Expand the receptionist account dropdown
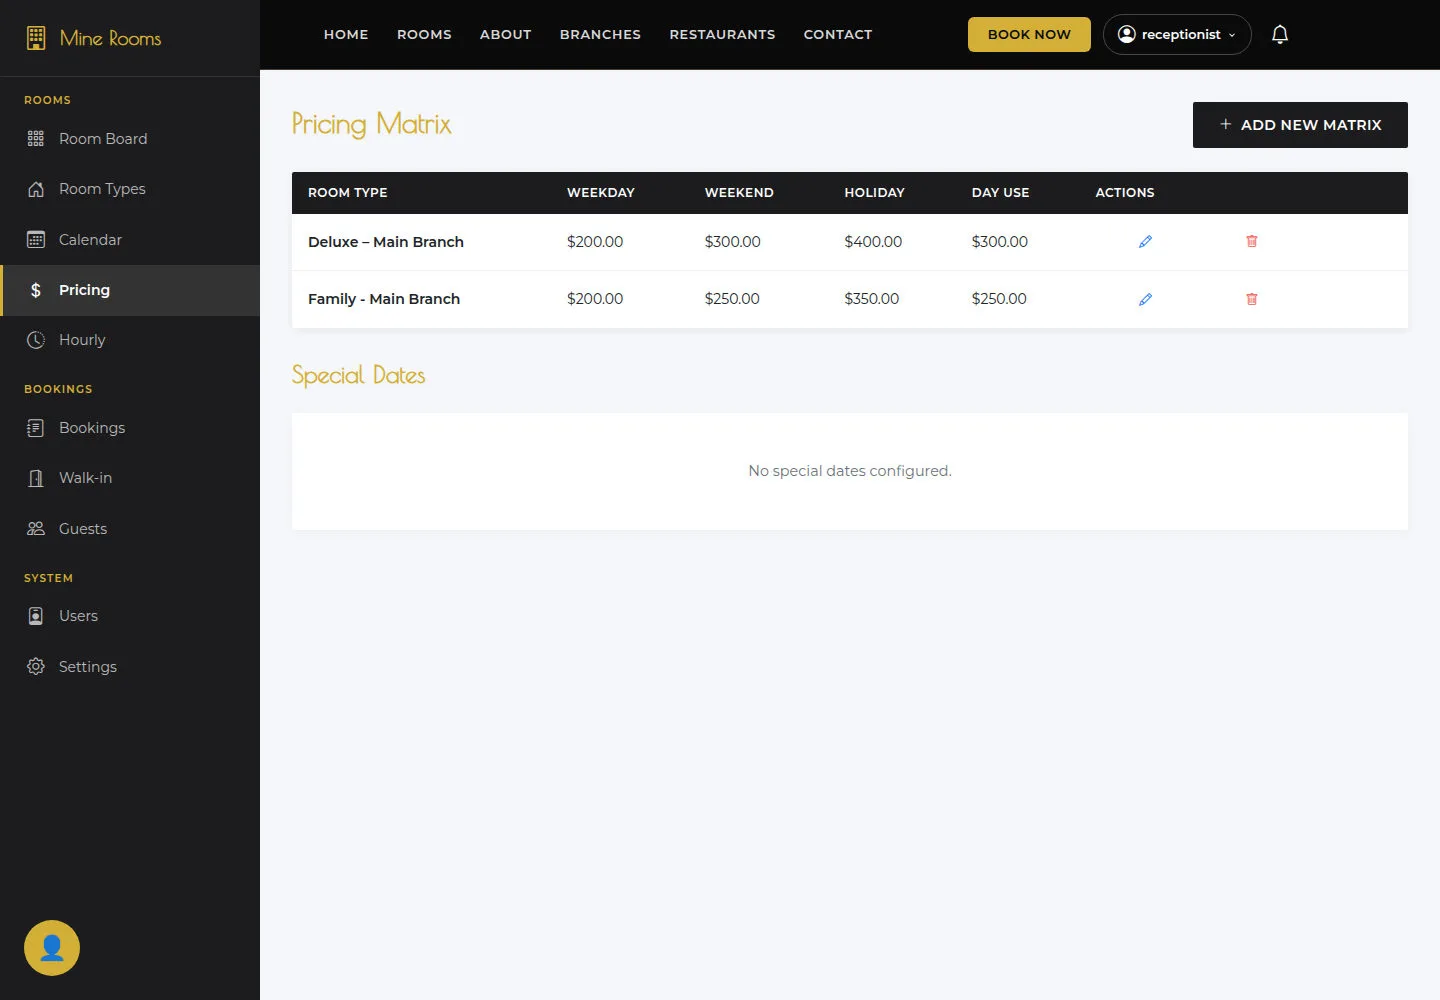The width and height of the screenshot is (1440, 1000). click(x=1177, y=35)
